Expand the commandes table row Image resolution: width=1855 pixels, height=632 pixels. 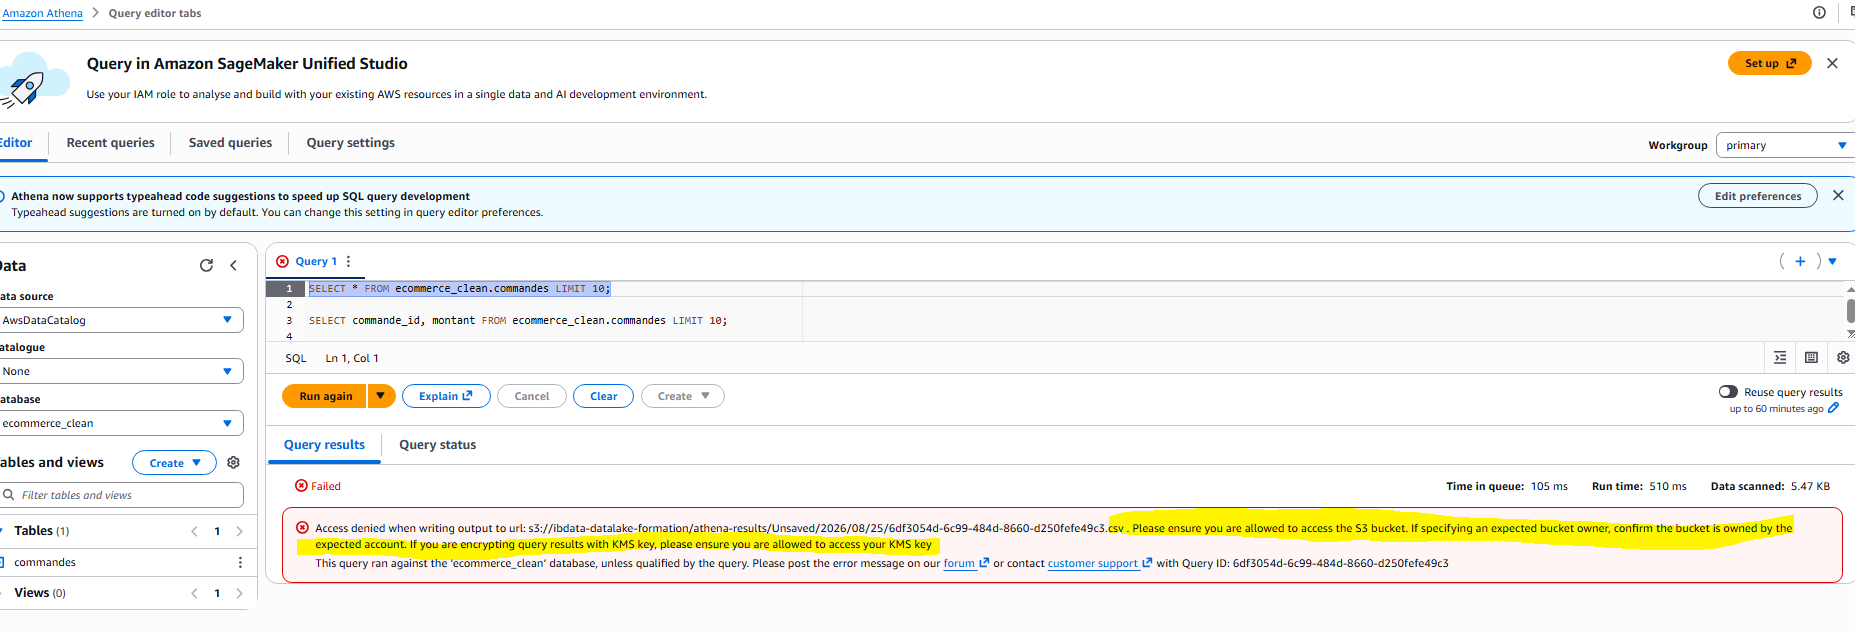click(4, 562)
